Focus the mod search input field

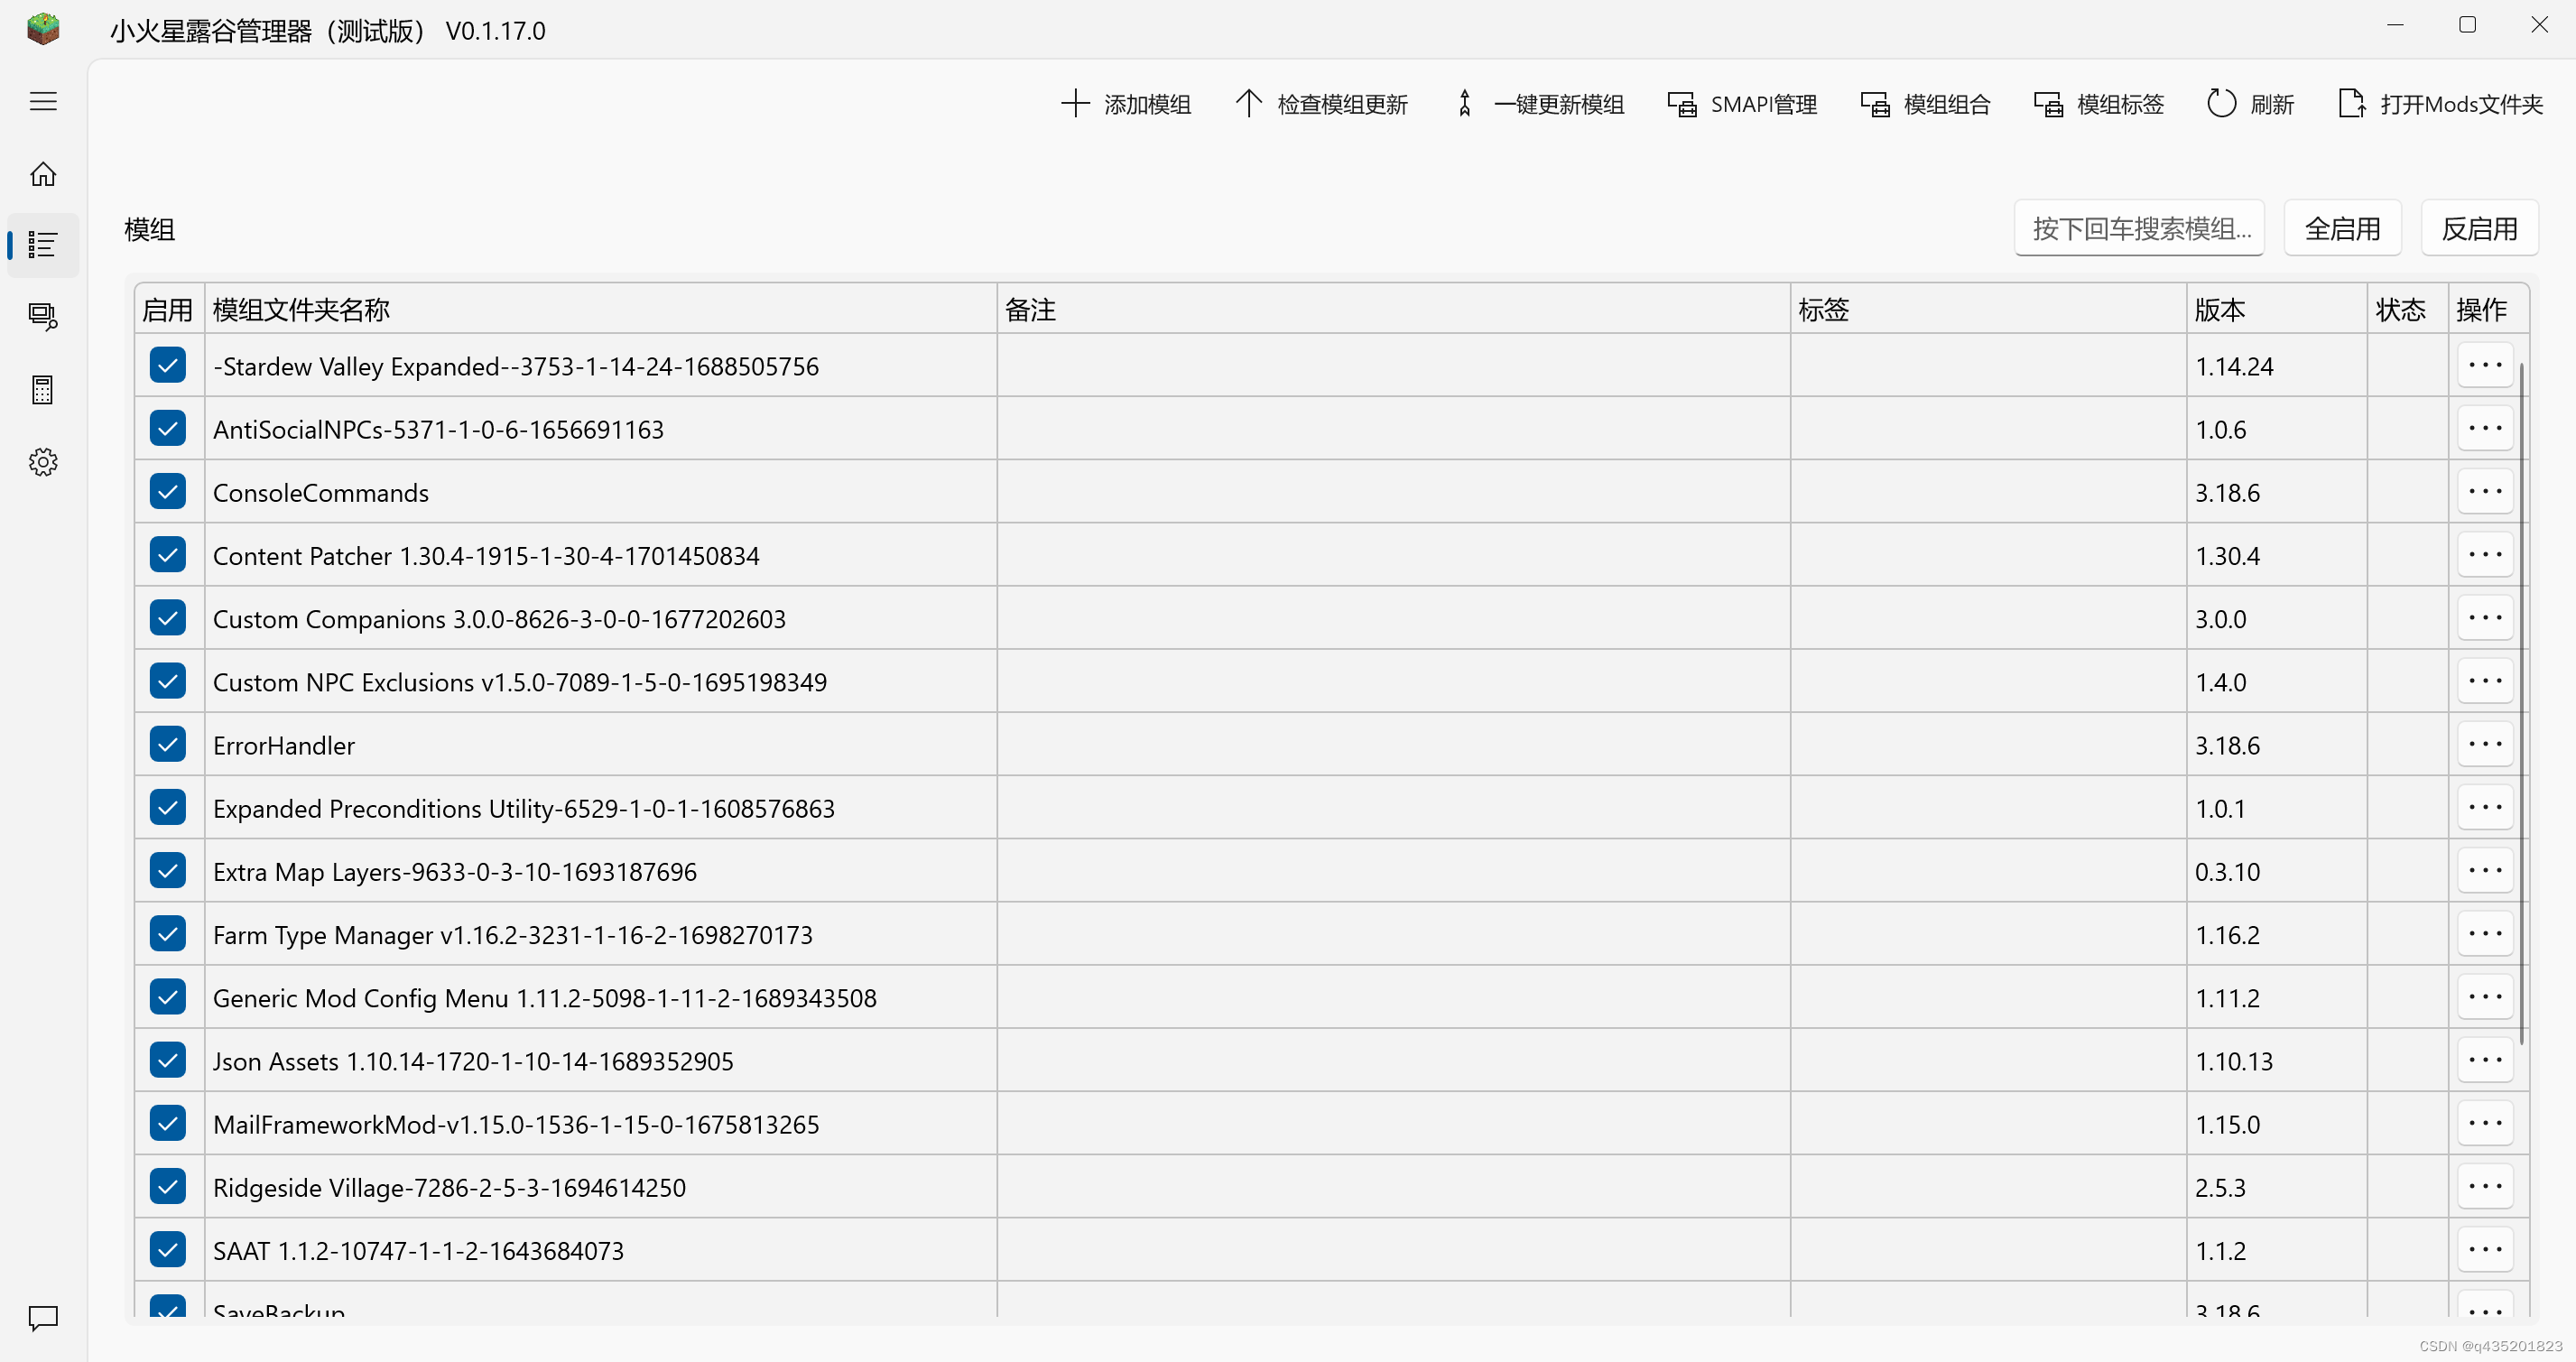click(x=2139, y=229)
